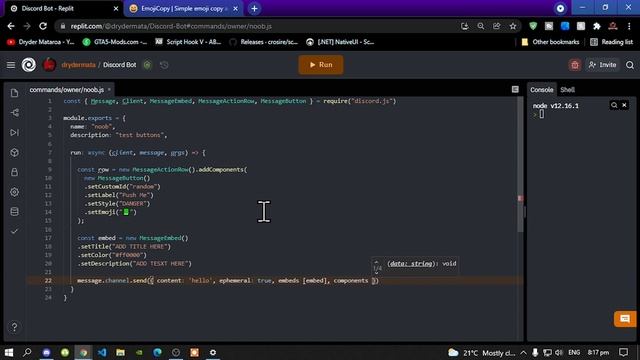Close the noob.js editor tab

(x=109, y=89)
